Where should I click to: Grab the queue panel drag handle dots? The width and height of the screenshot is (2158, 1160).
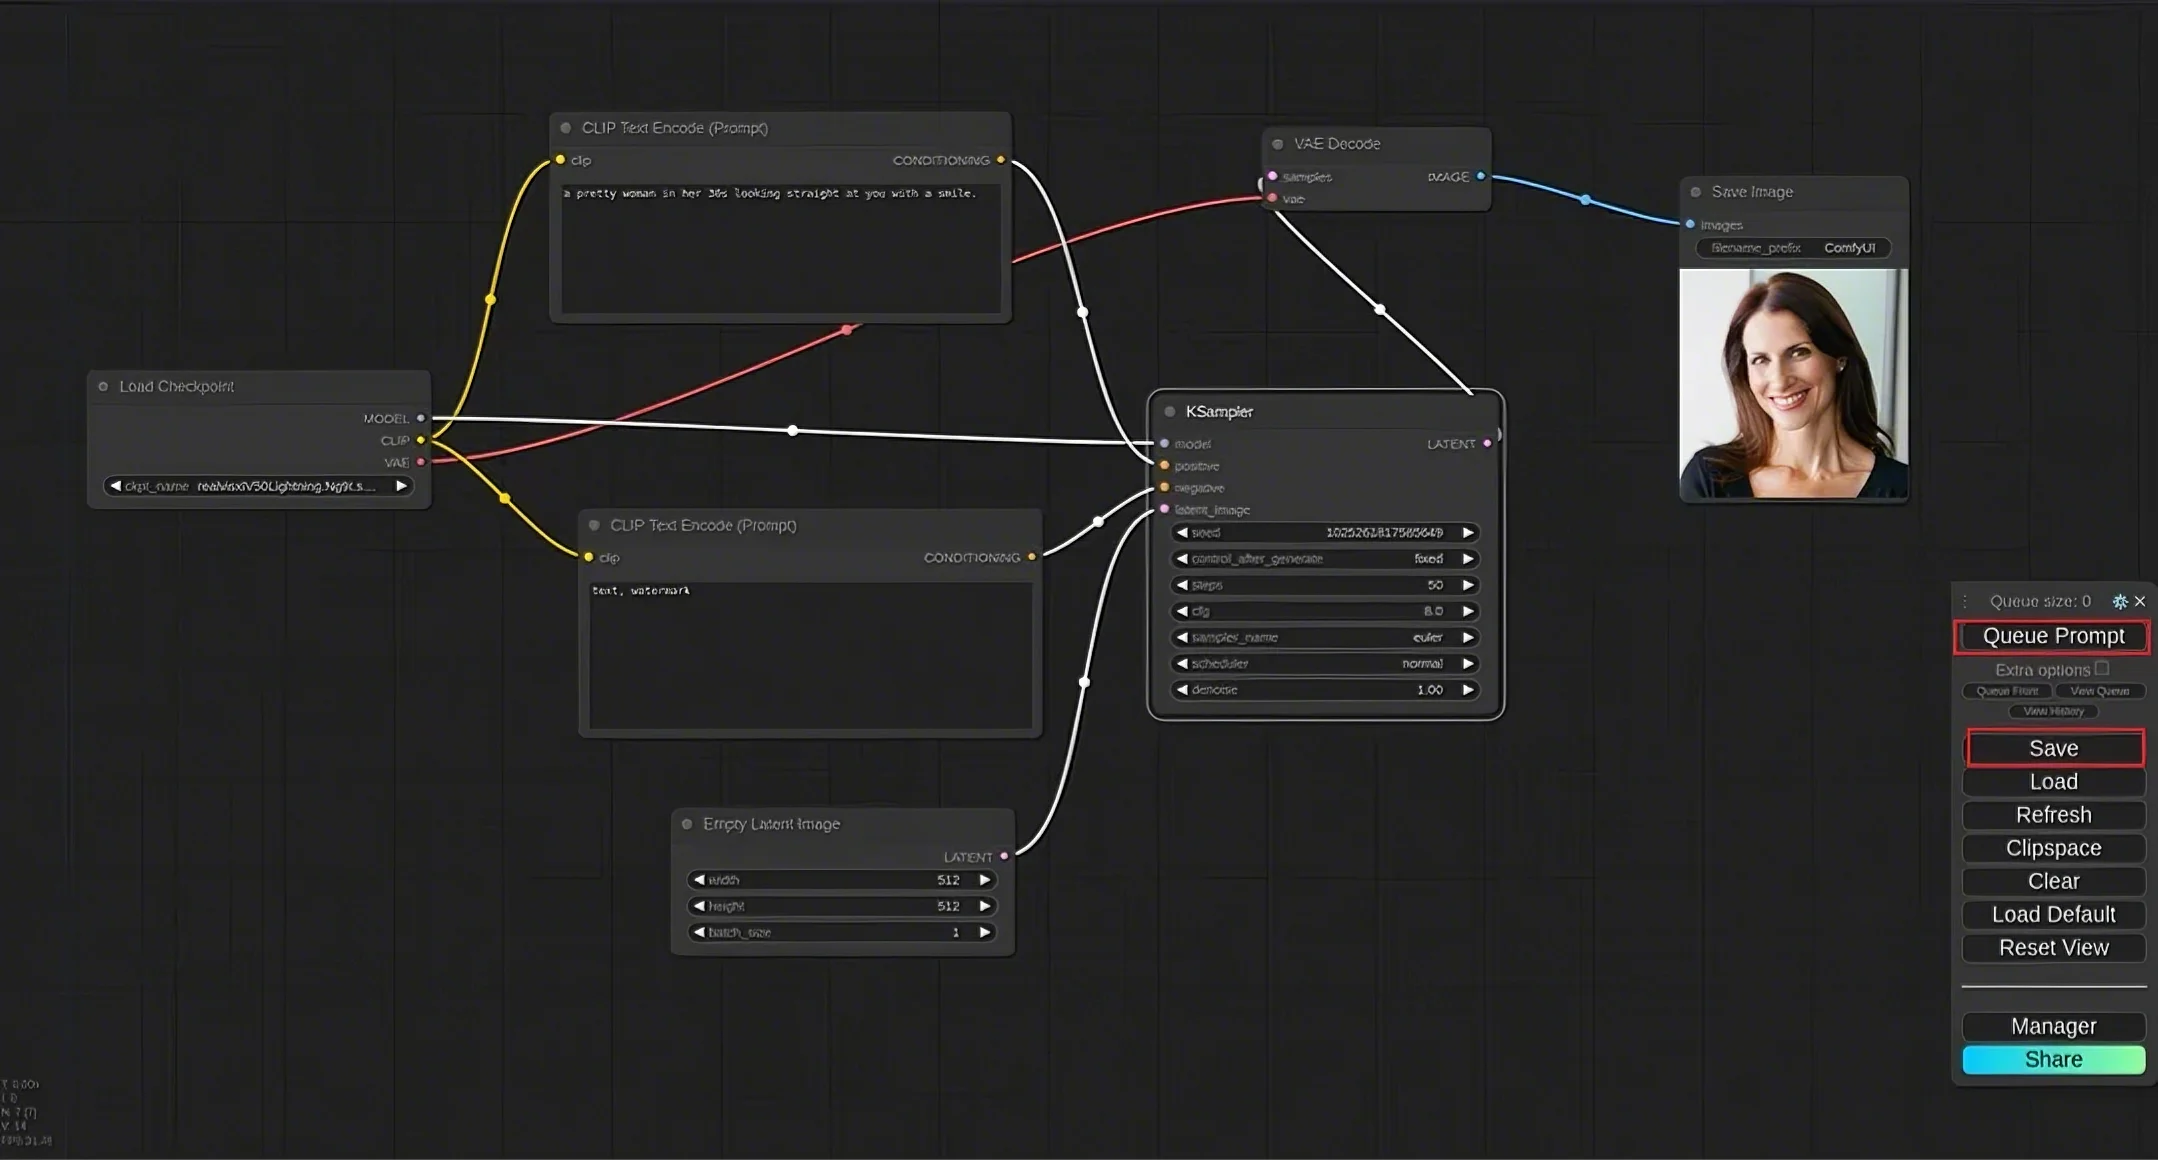1965,601
